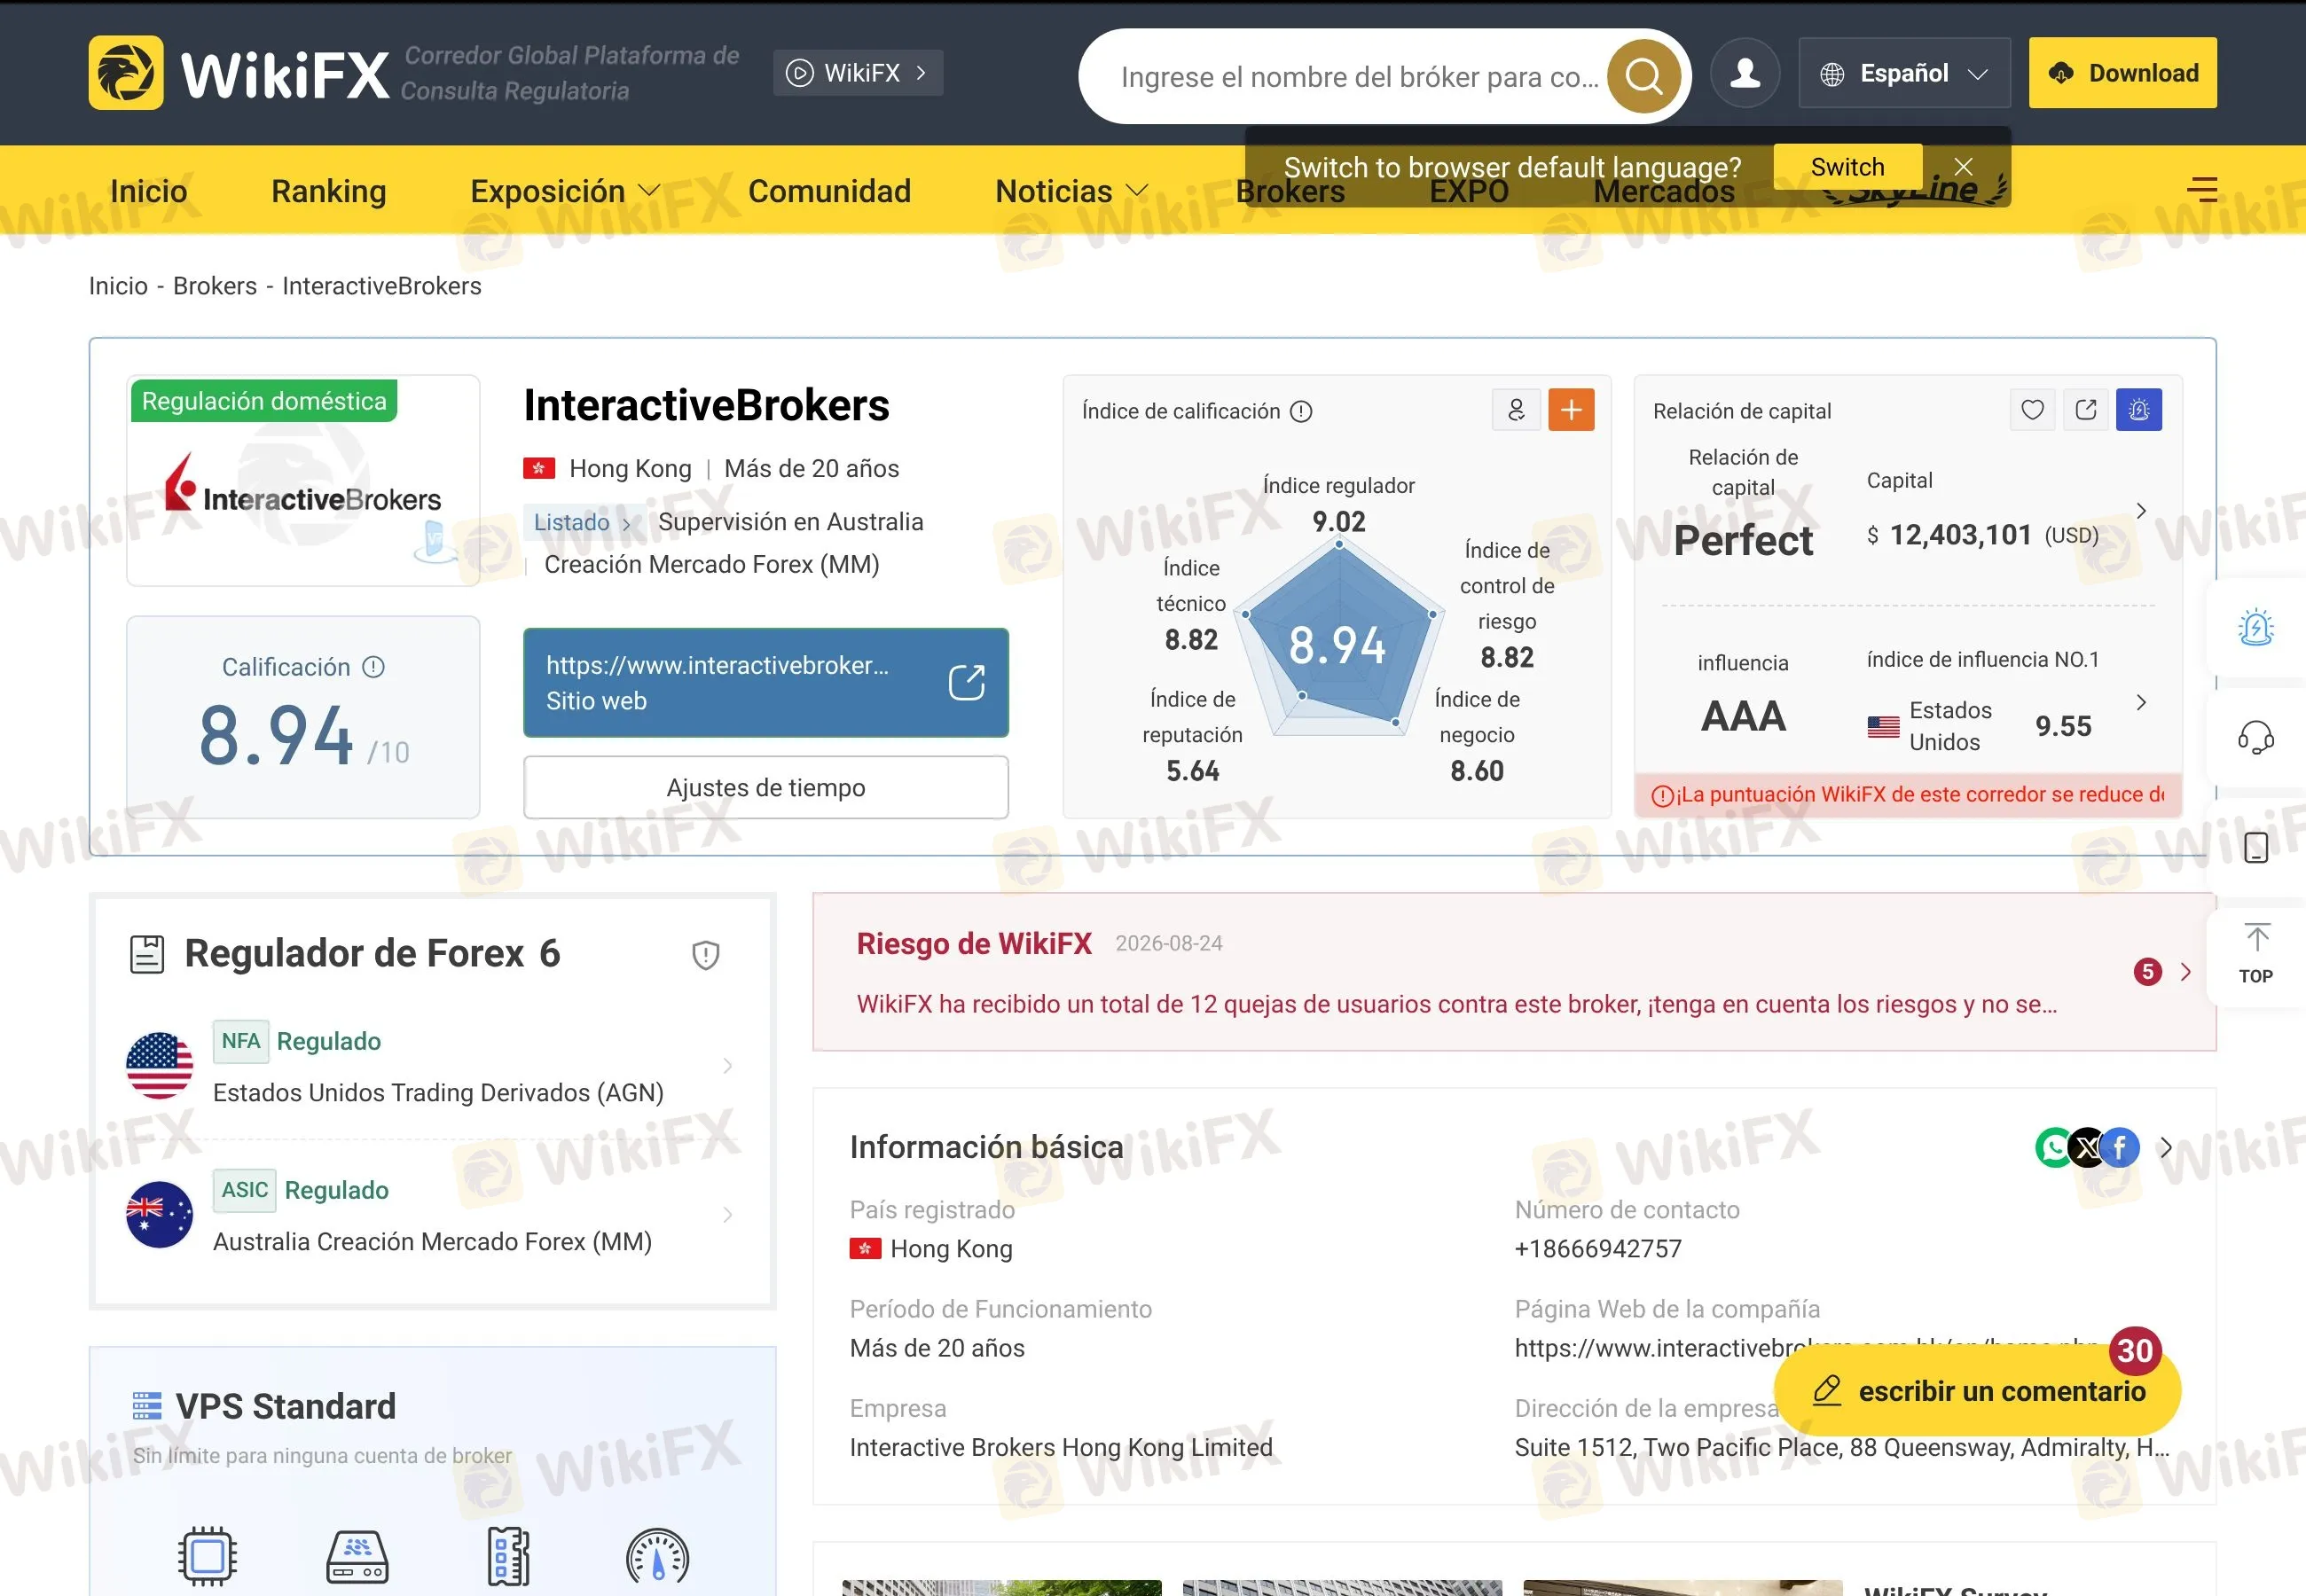Click the Riesgo de WikiFX heading
2306x1596 pixels.
[x=974, y=944]
